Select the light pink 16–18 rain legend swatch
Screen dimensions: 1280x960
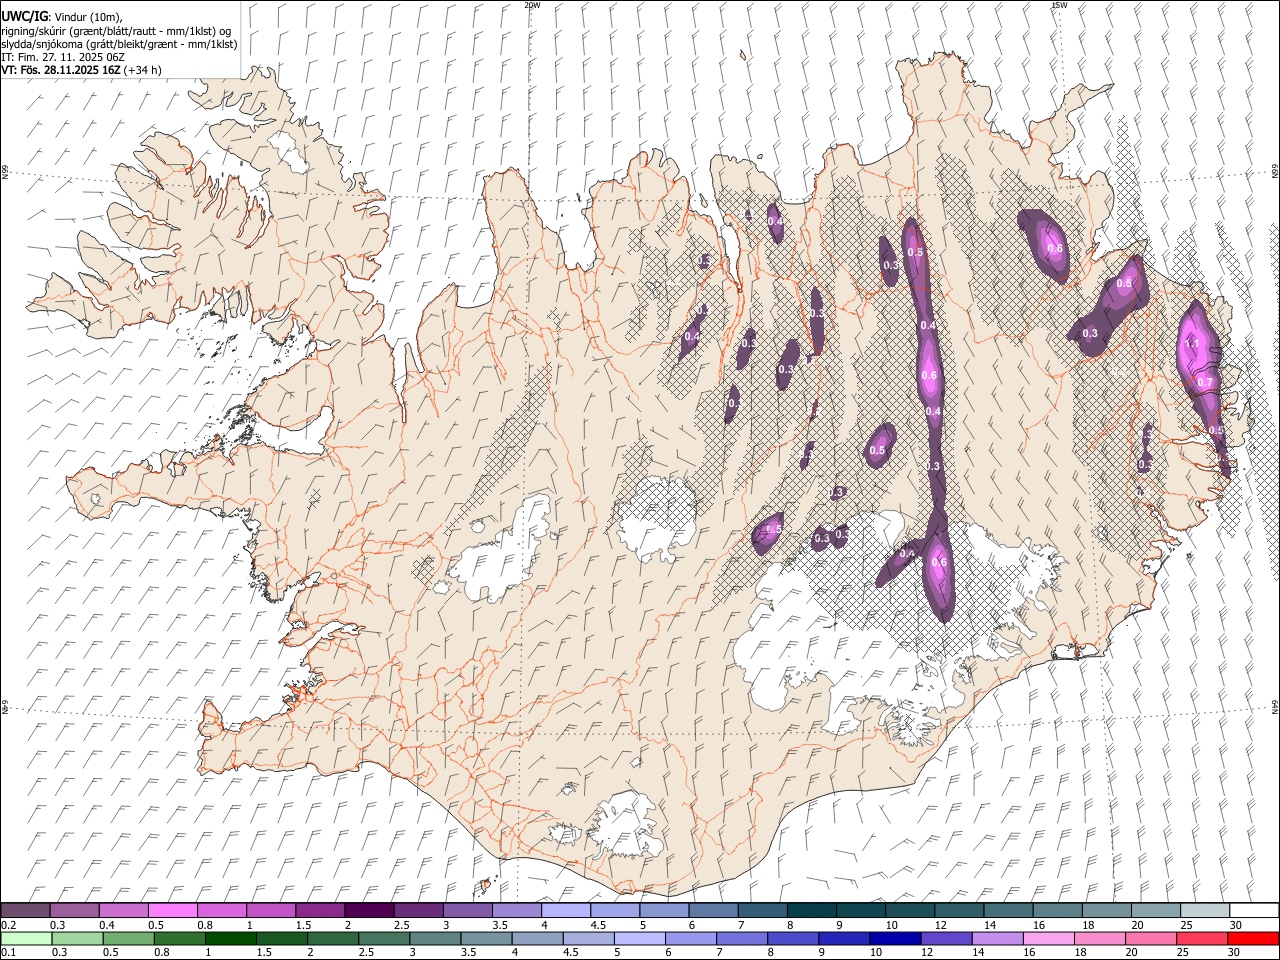pyautogui.click(x=1049, y=938)
